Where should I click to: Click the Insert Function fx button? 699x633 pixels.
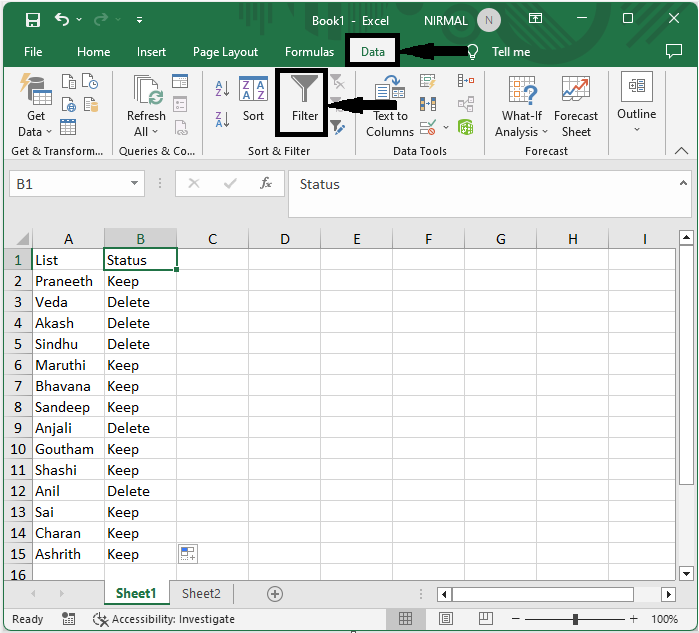coord(266,183)
